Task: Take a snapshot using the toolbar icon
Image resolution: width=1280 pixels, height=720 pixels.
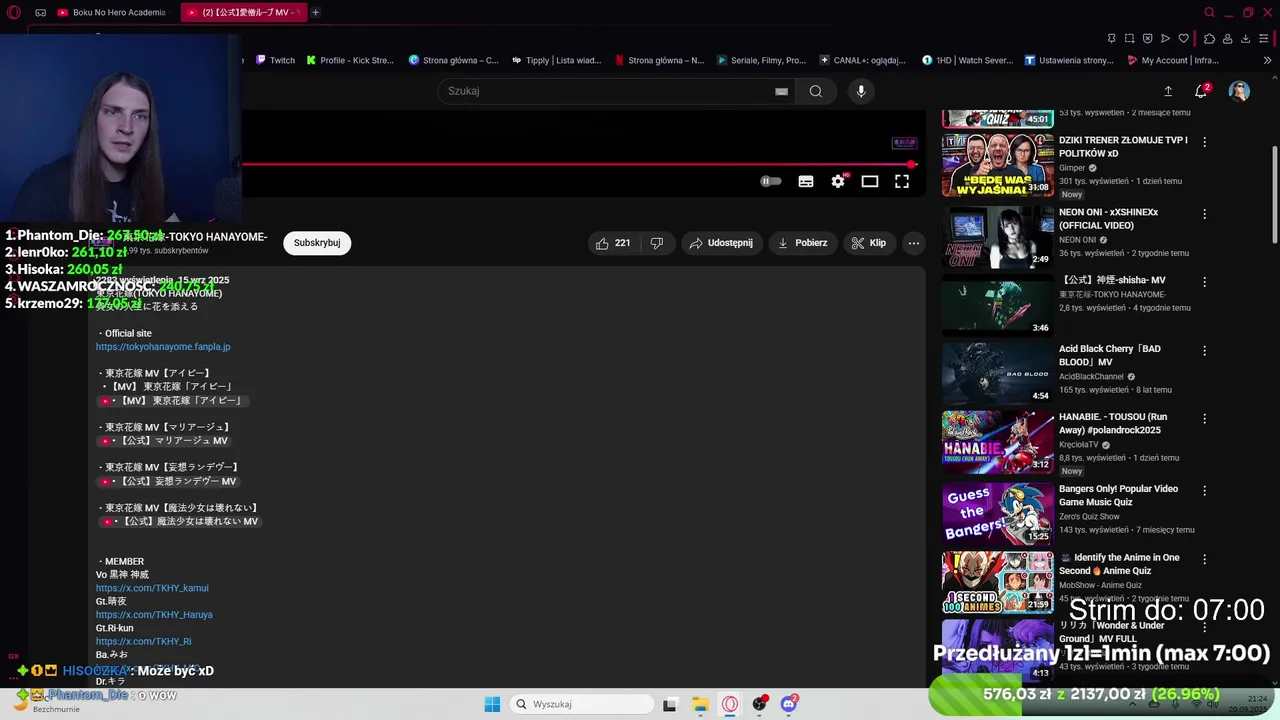Action: pos(1129,39)
